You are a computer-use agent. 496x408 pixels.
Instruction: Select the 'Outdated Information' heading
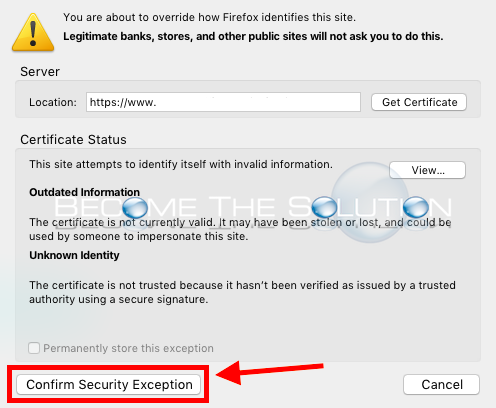[84, 192]
